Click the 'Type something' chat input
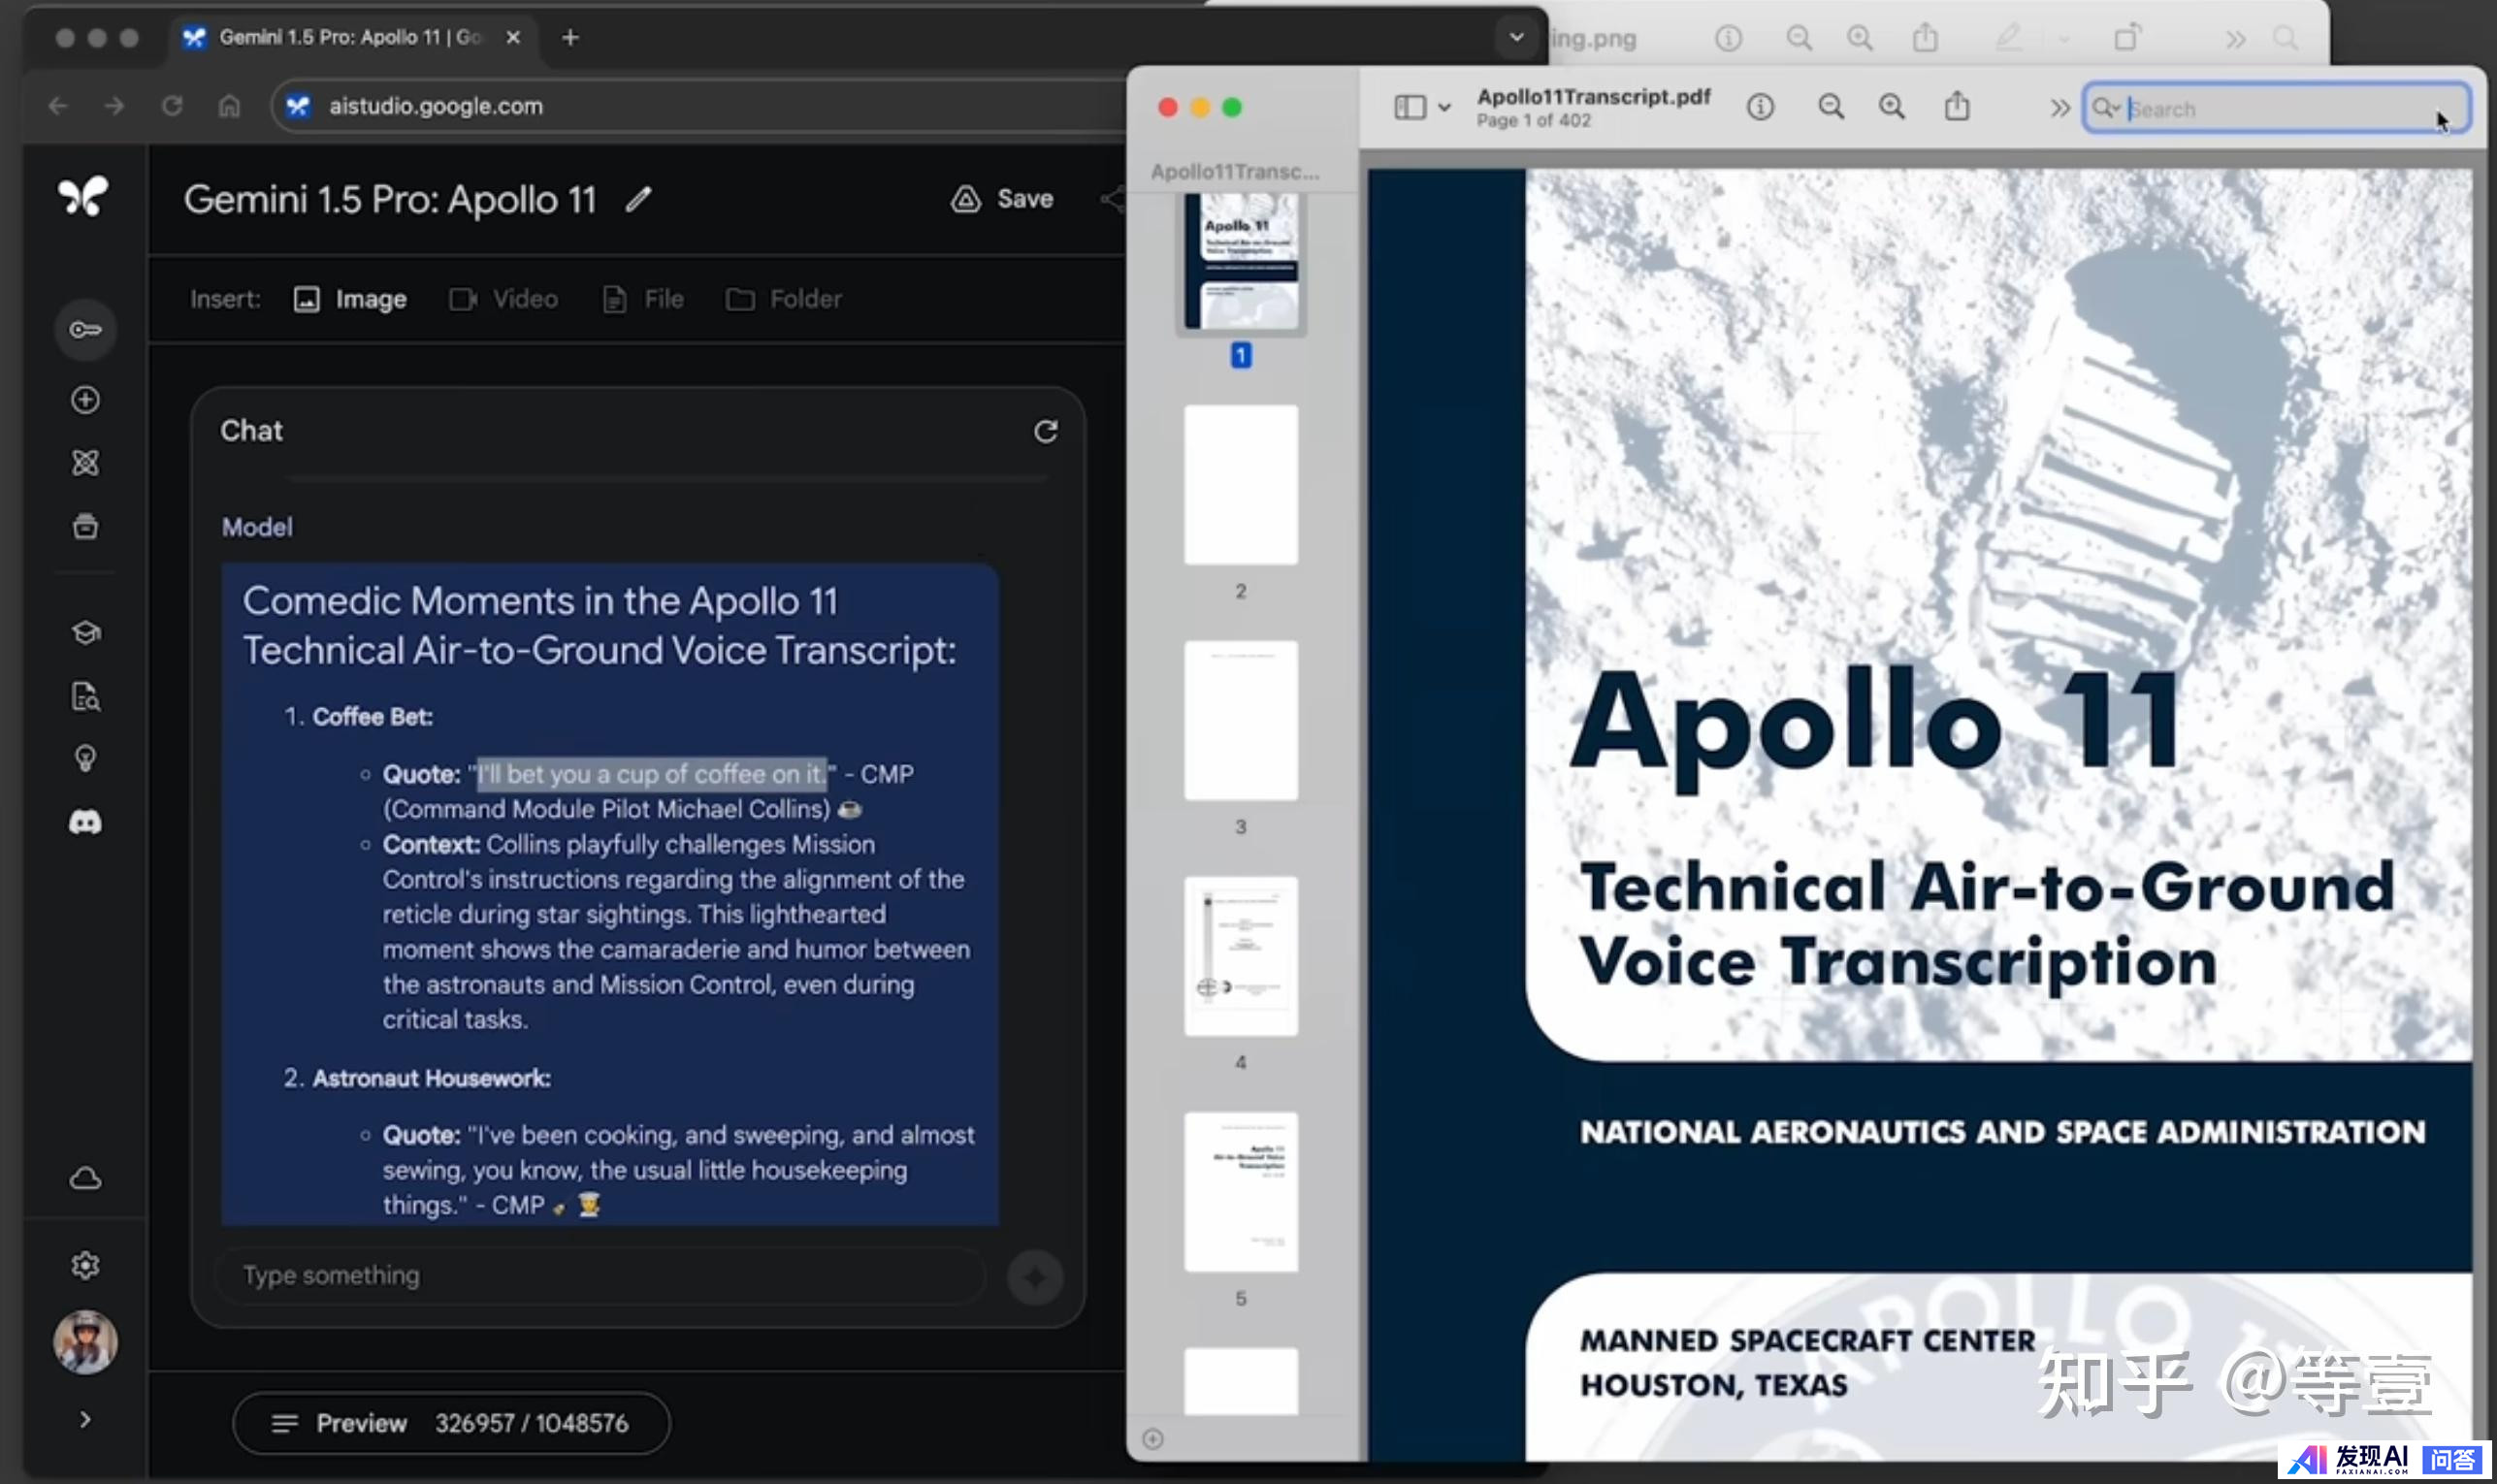This screenshot has height=1484, width=2497. (x=600, y=1275)
